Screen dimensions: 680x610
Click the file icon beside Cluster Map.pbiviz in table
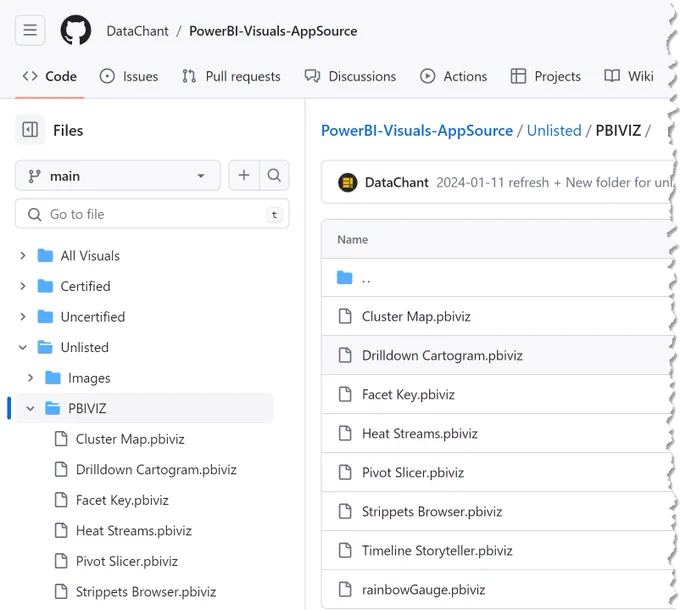[x=345, y=316]
